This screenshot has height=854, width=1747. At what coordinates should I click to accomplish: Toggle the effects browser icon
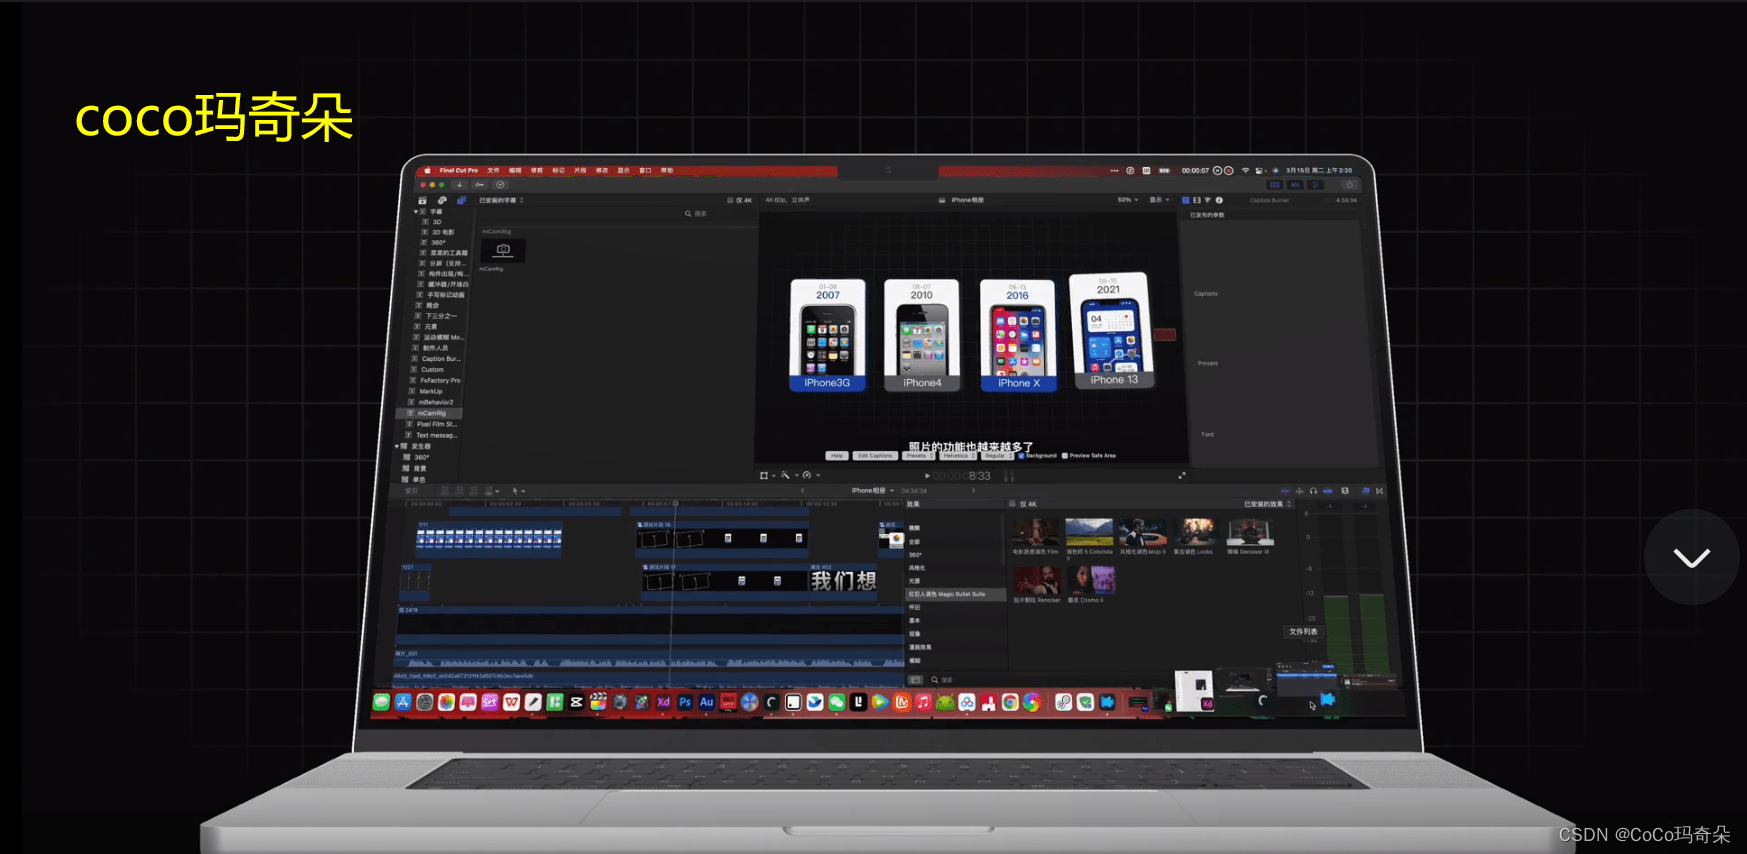[x=1365, y=491]
